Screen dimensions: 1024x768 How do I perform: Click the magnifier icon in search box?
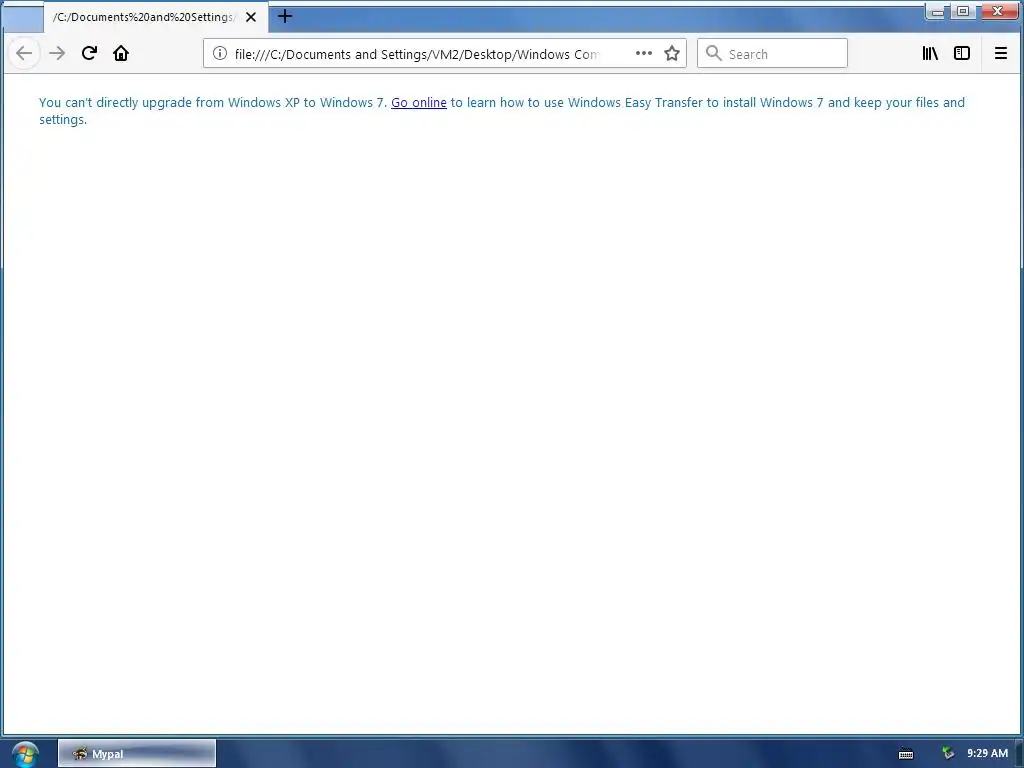click(714, 54)
